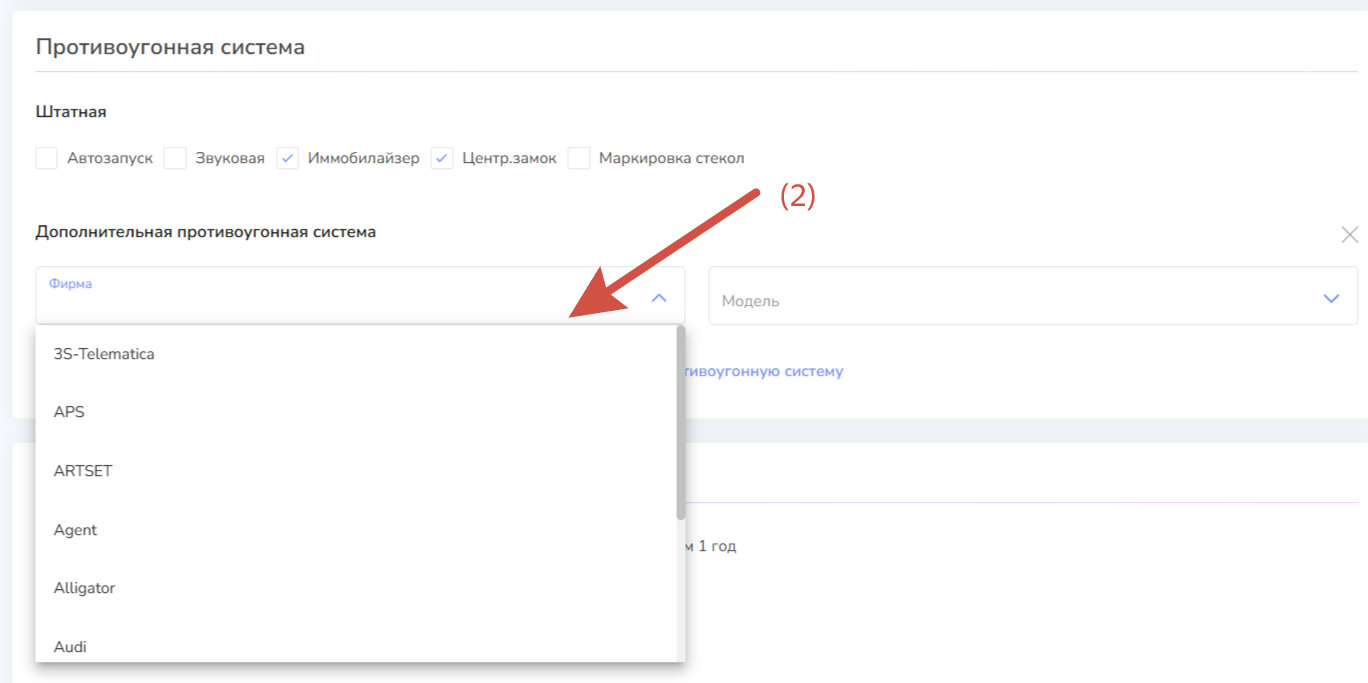Image resolution: width=1368 pixels, height=683 pixels.
Task: Disable the Центр.замок checkbox
Action: (442, 158)
